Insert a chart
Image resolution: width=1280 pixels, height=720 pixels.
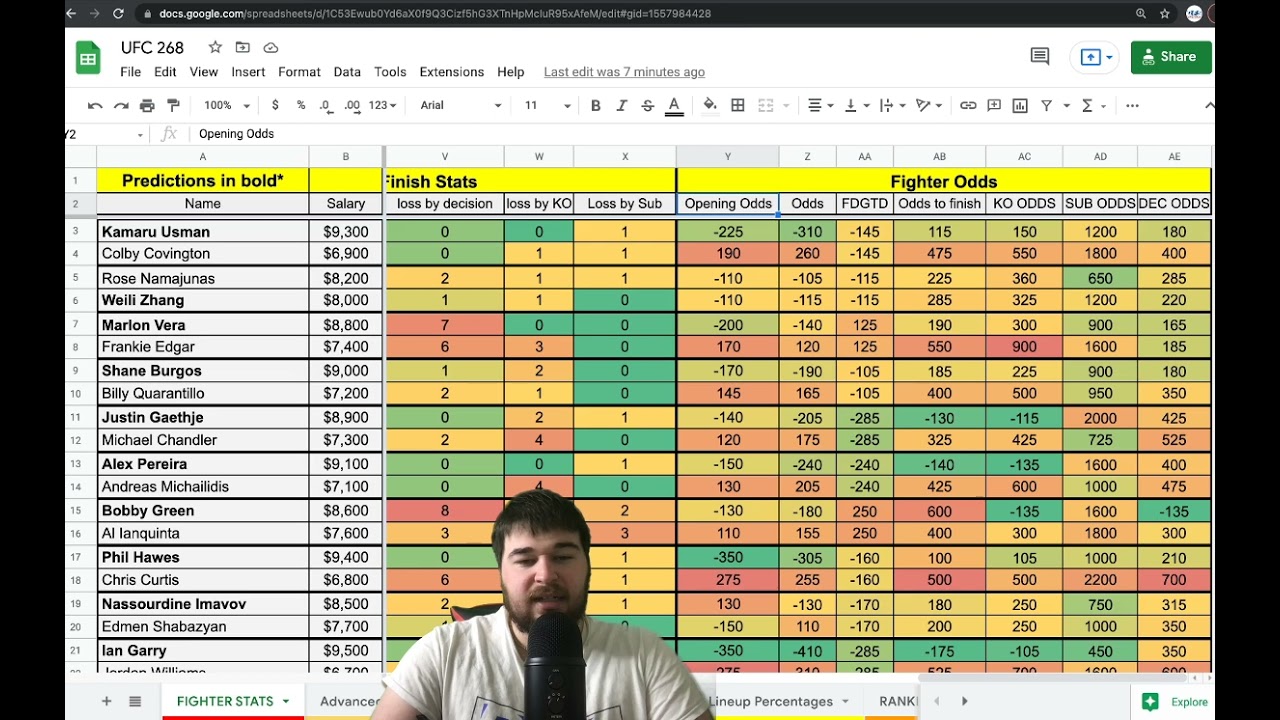point(1020,105)
